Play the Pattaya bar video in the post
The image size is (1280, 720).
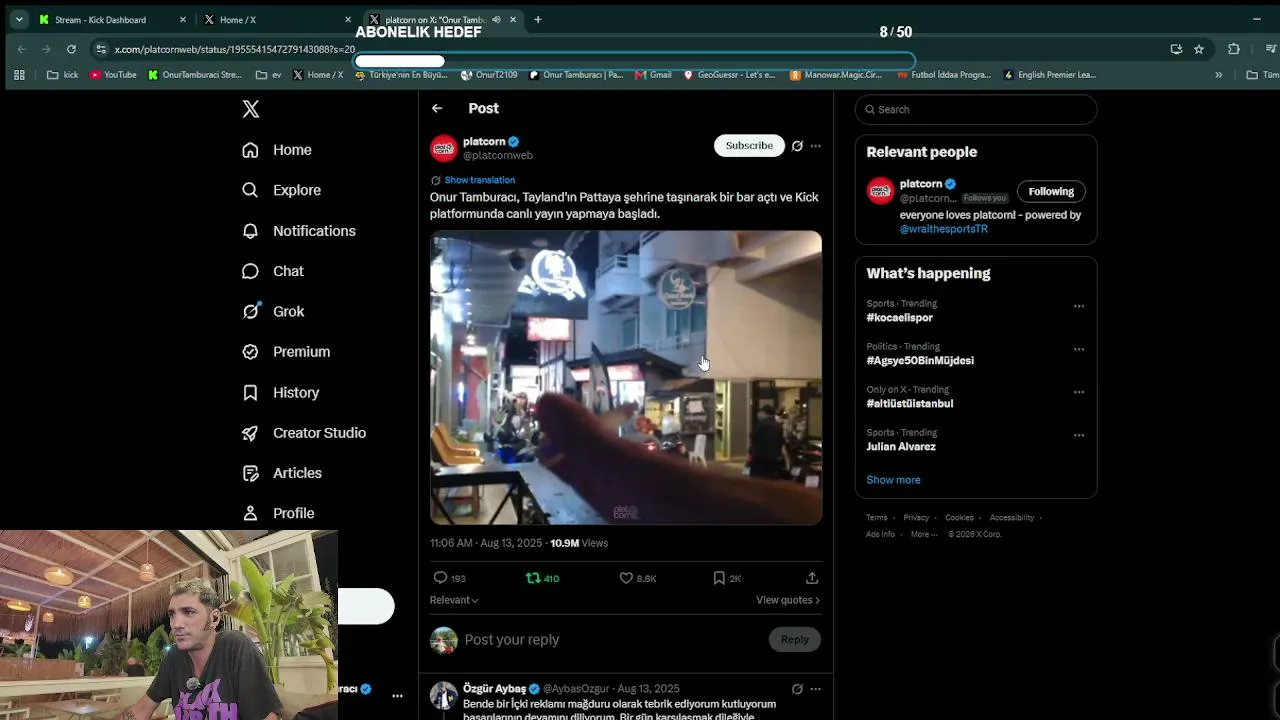[626, 378]
